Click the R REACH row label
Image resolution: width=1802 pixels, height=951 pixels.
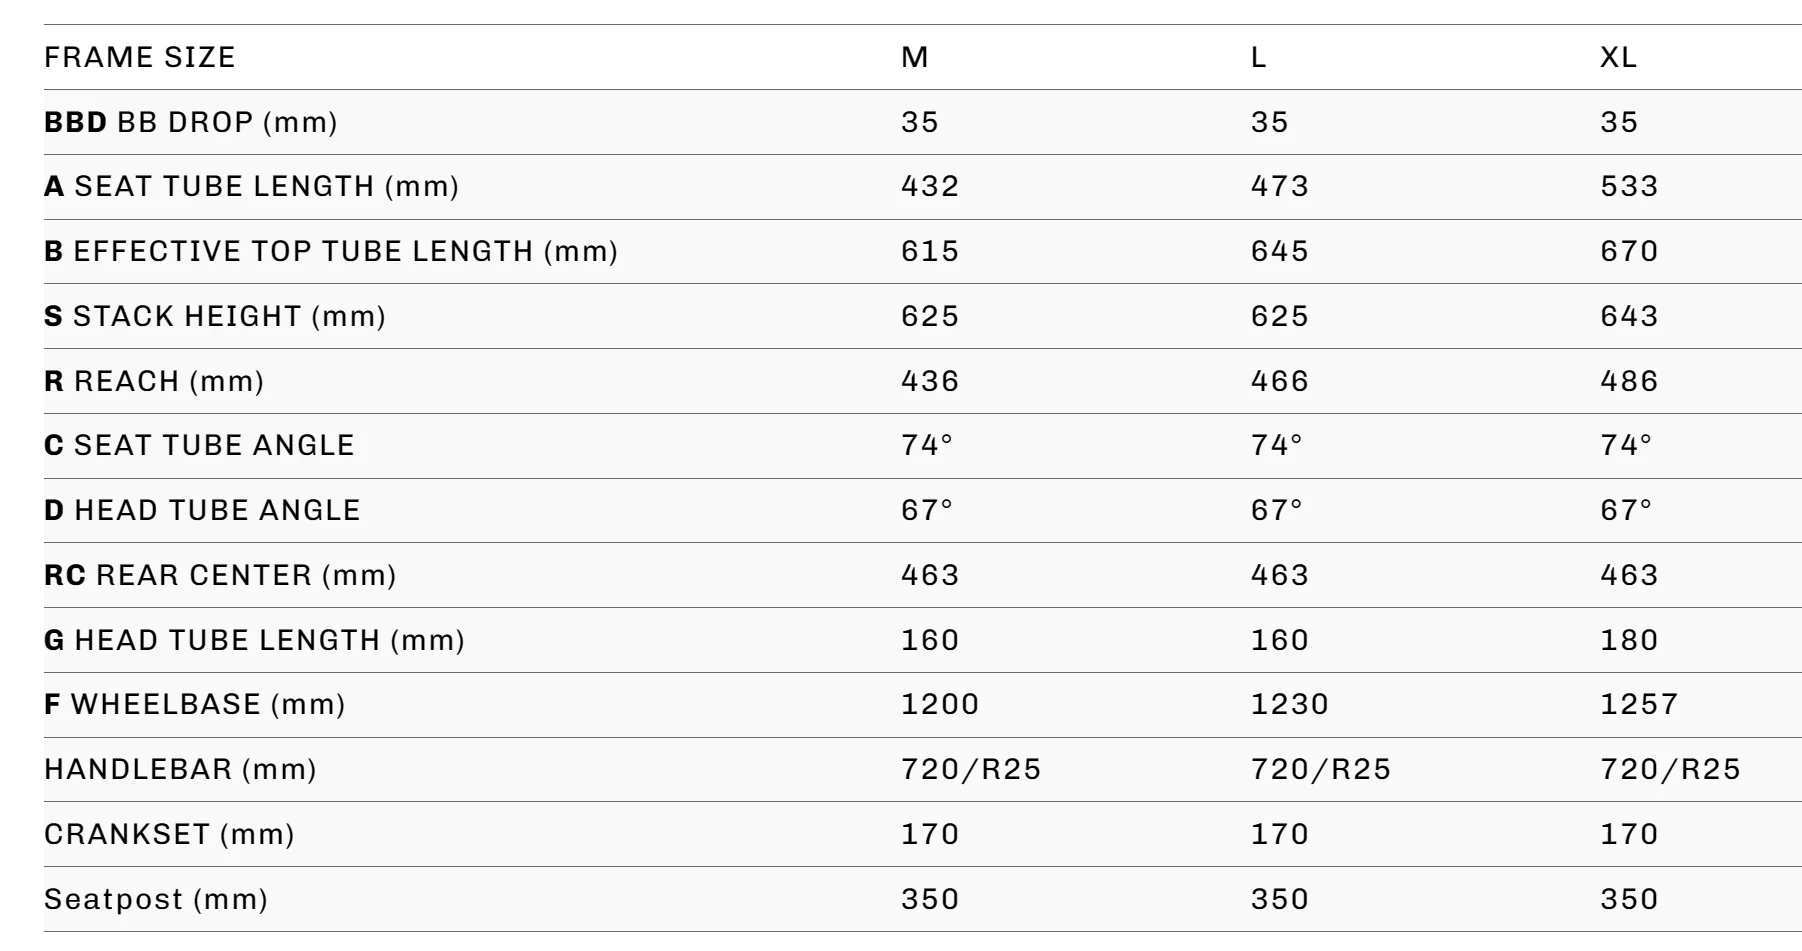coord(154,381)
